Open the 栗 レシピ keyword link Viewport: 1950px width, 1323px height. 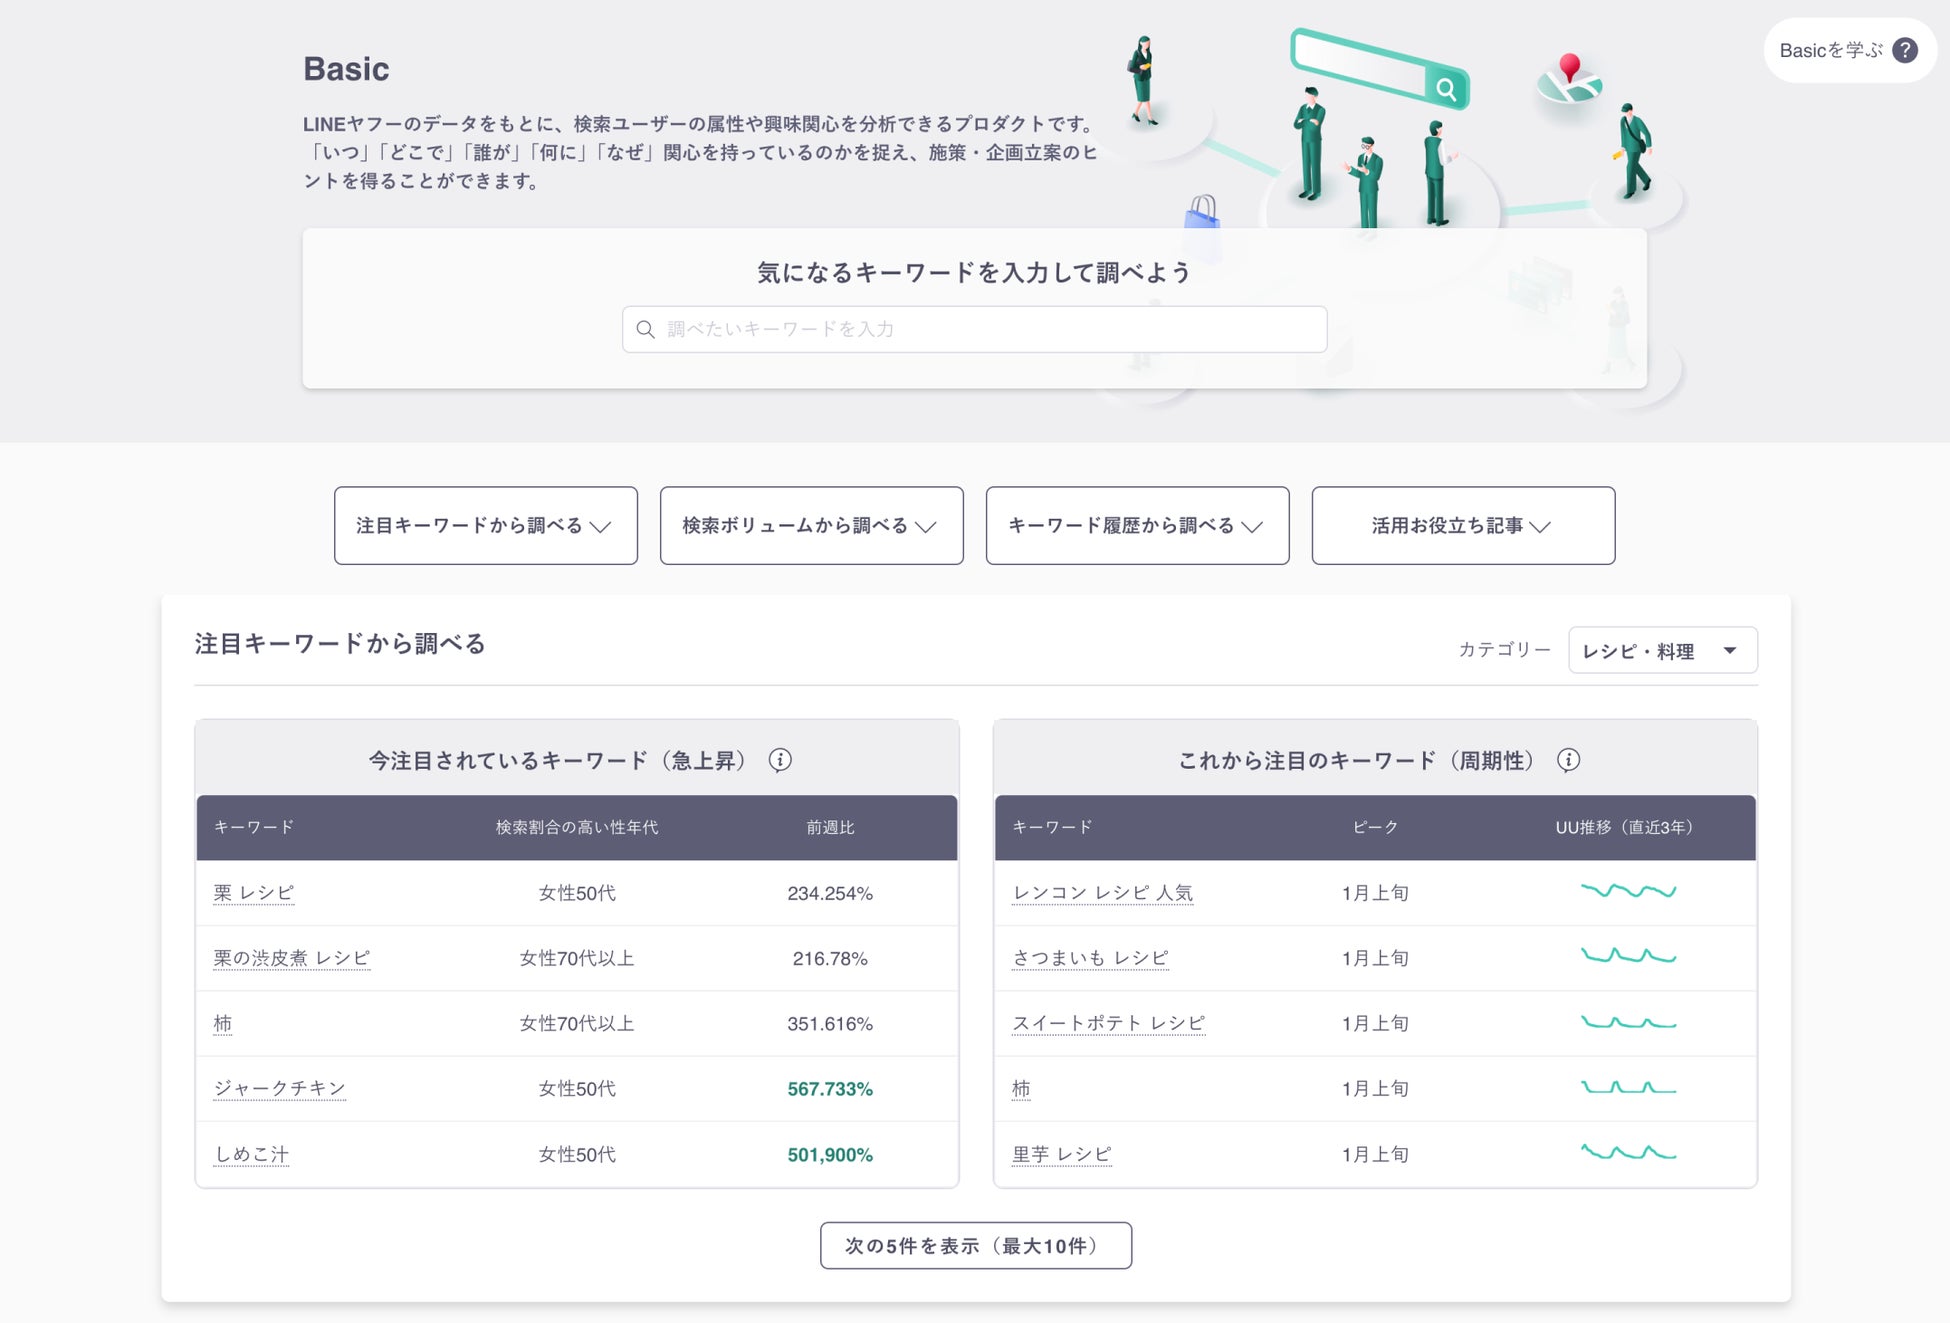254,893
